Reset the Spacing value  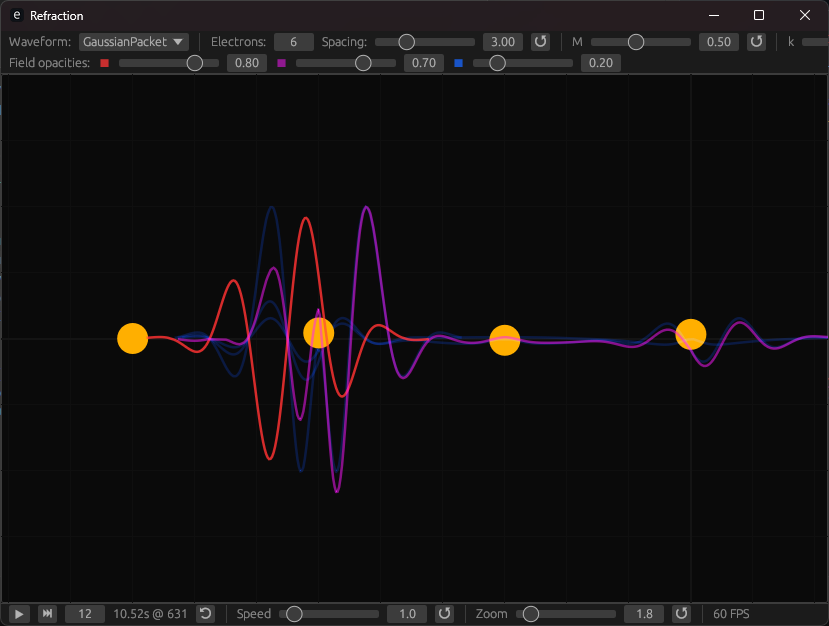540,42
